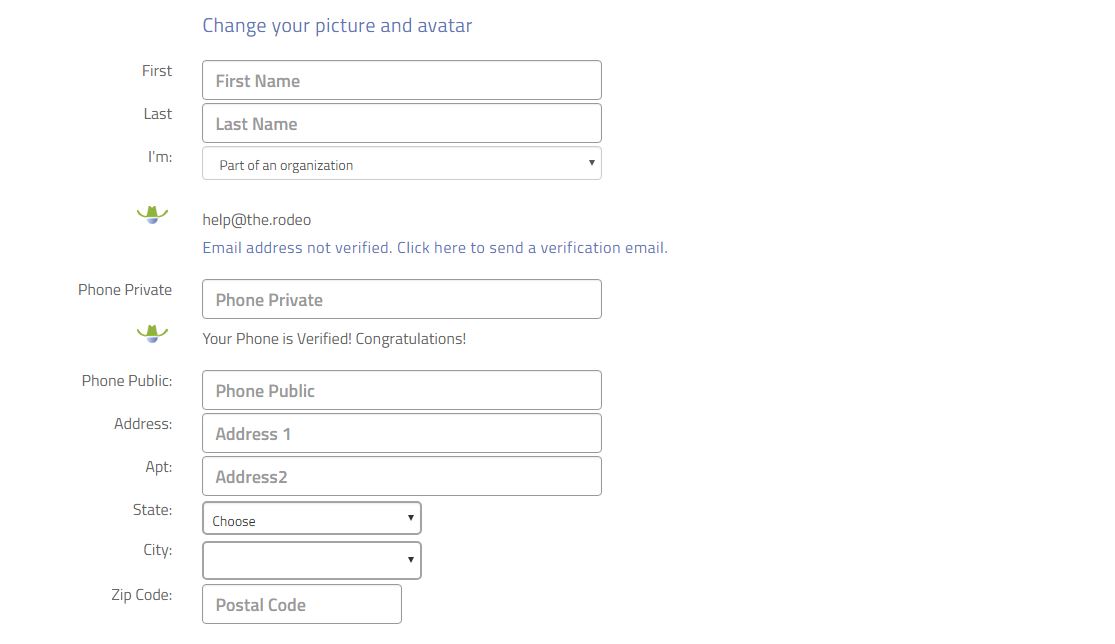Click the Your Phone is Verified message
Viewport: 1115px width, 644px height.
[334, 339]
